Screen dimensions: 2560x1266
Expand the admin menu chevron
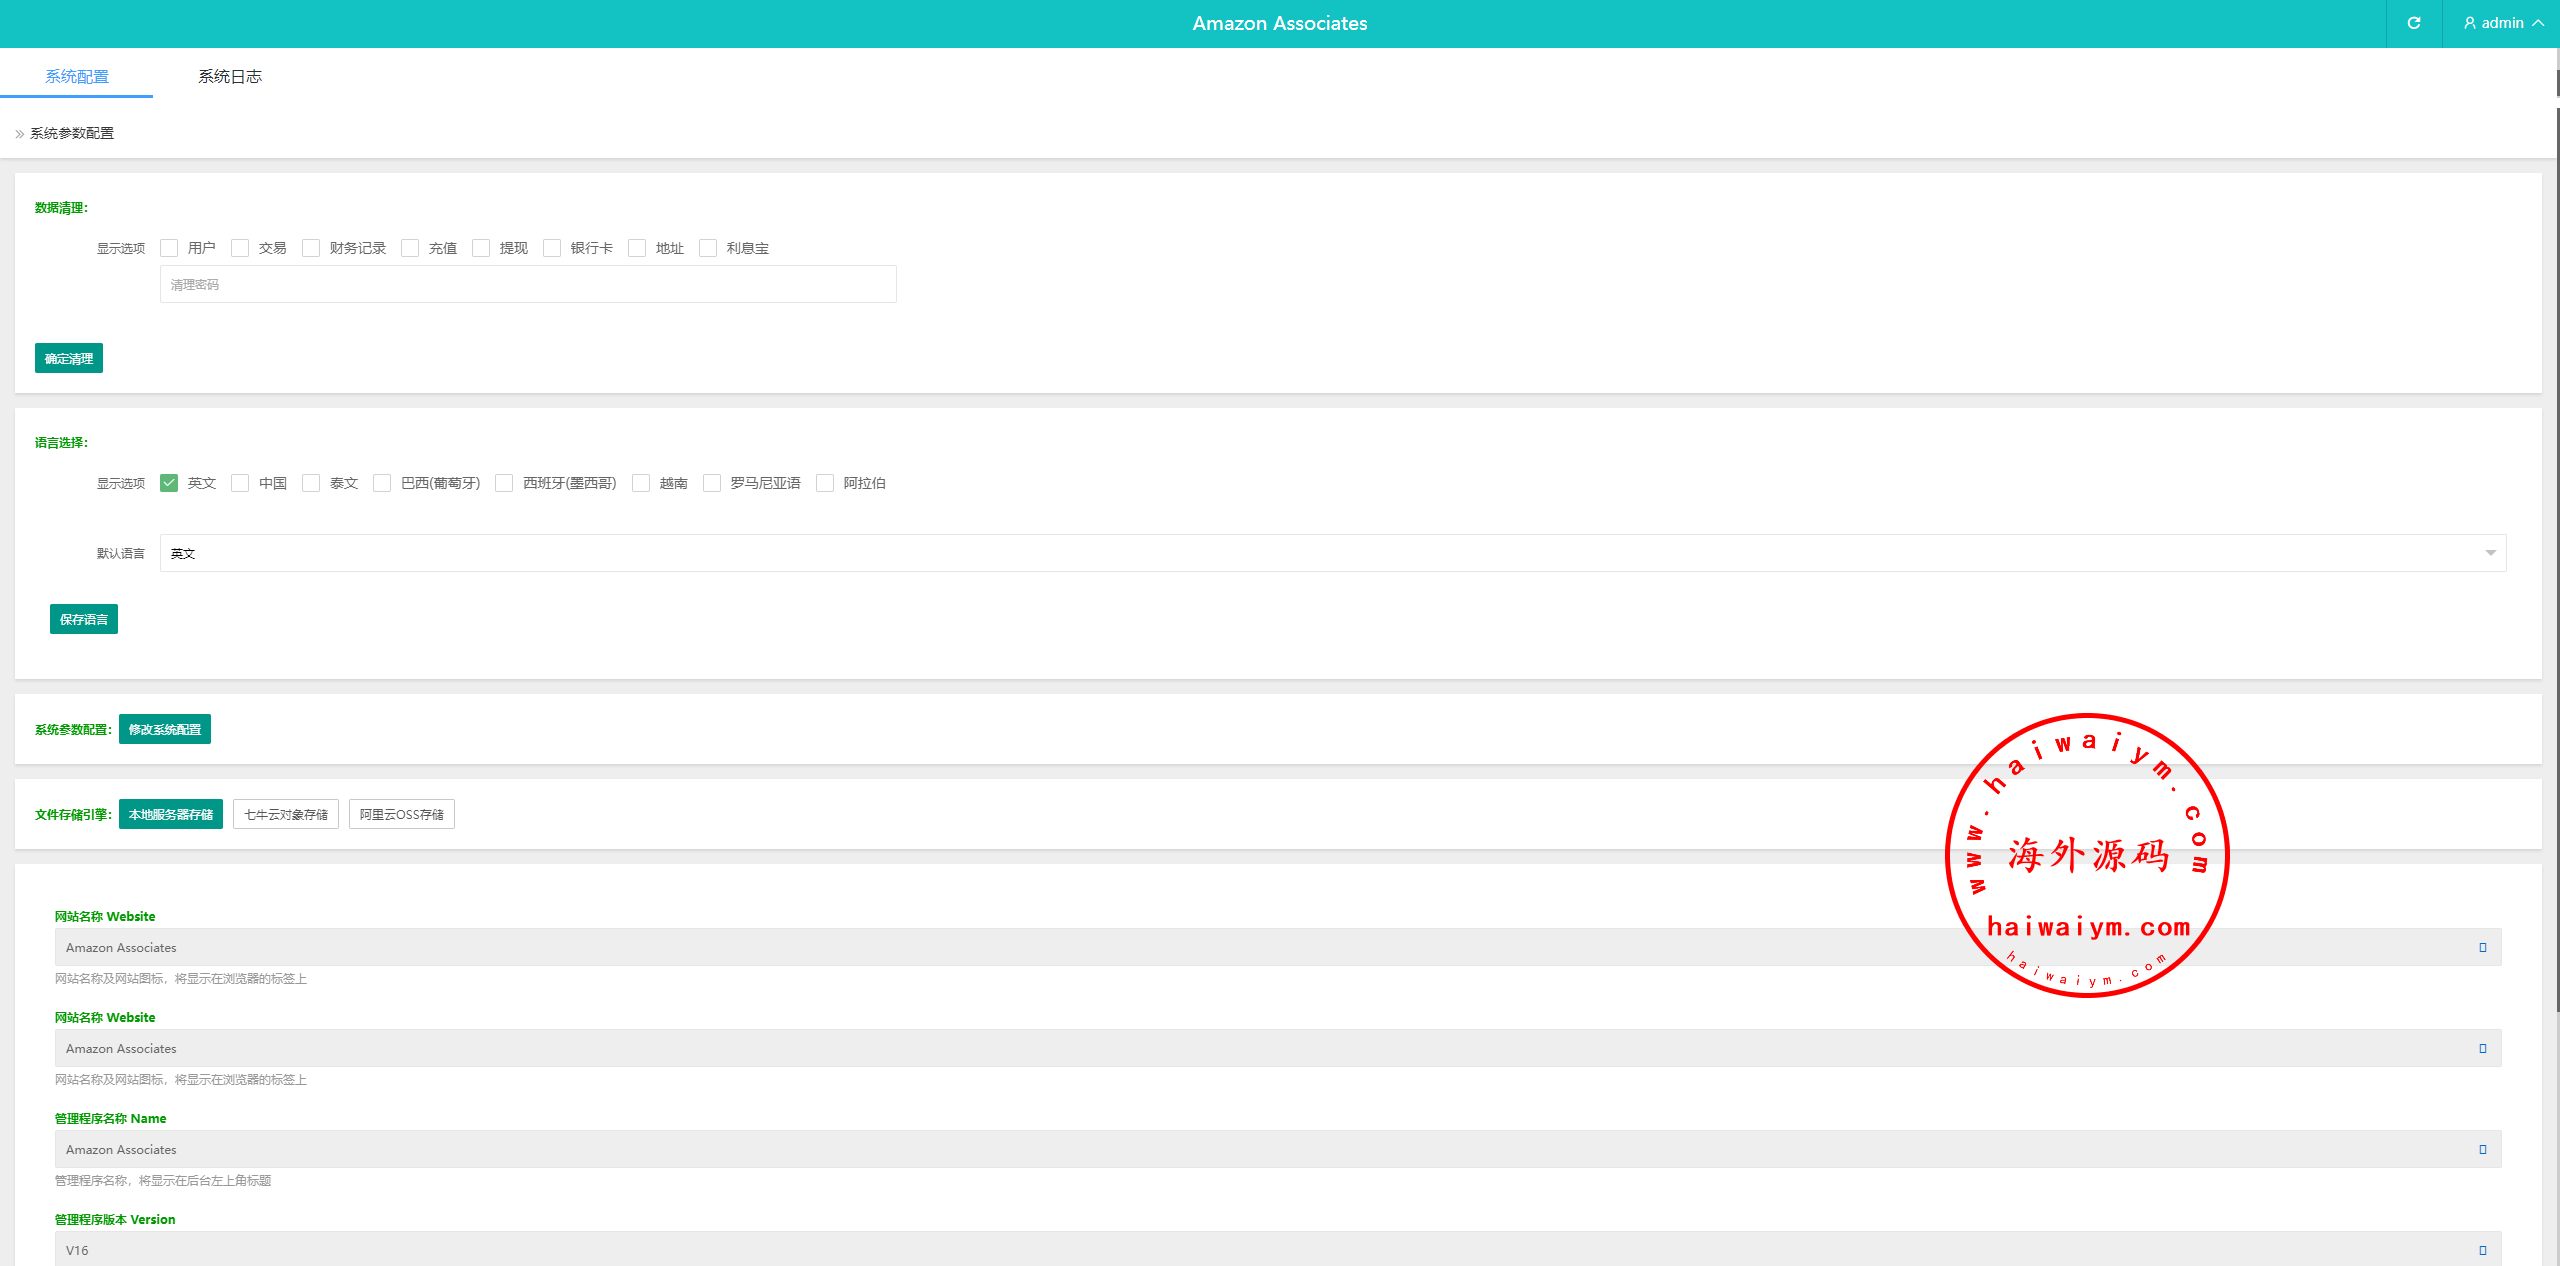2538,23
